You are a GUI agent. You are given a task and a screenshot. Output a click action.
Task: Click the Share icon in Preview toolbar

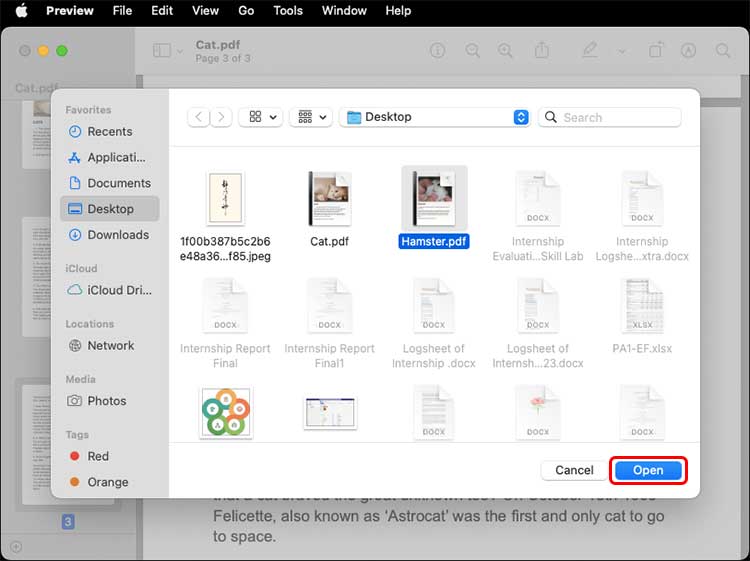541,50
